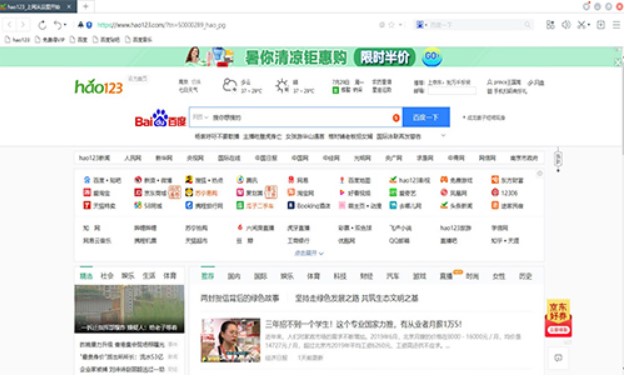This screenshot has height=377, width=627.
Task: Click the 百度地图 pin icon
Action: click(342, 180)
